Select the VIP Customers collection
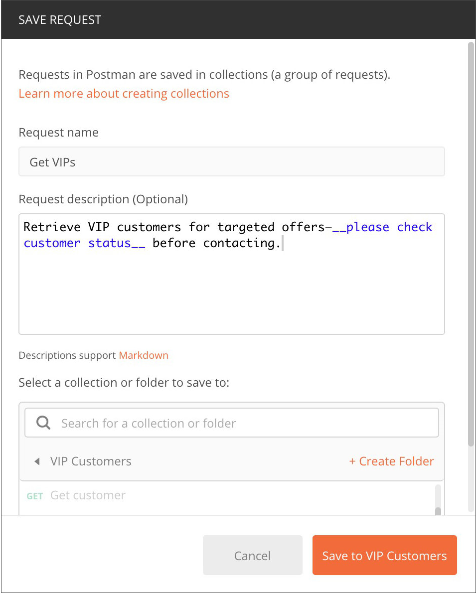This screenshot has height=594, width=476. click(x=91, y=461)
